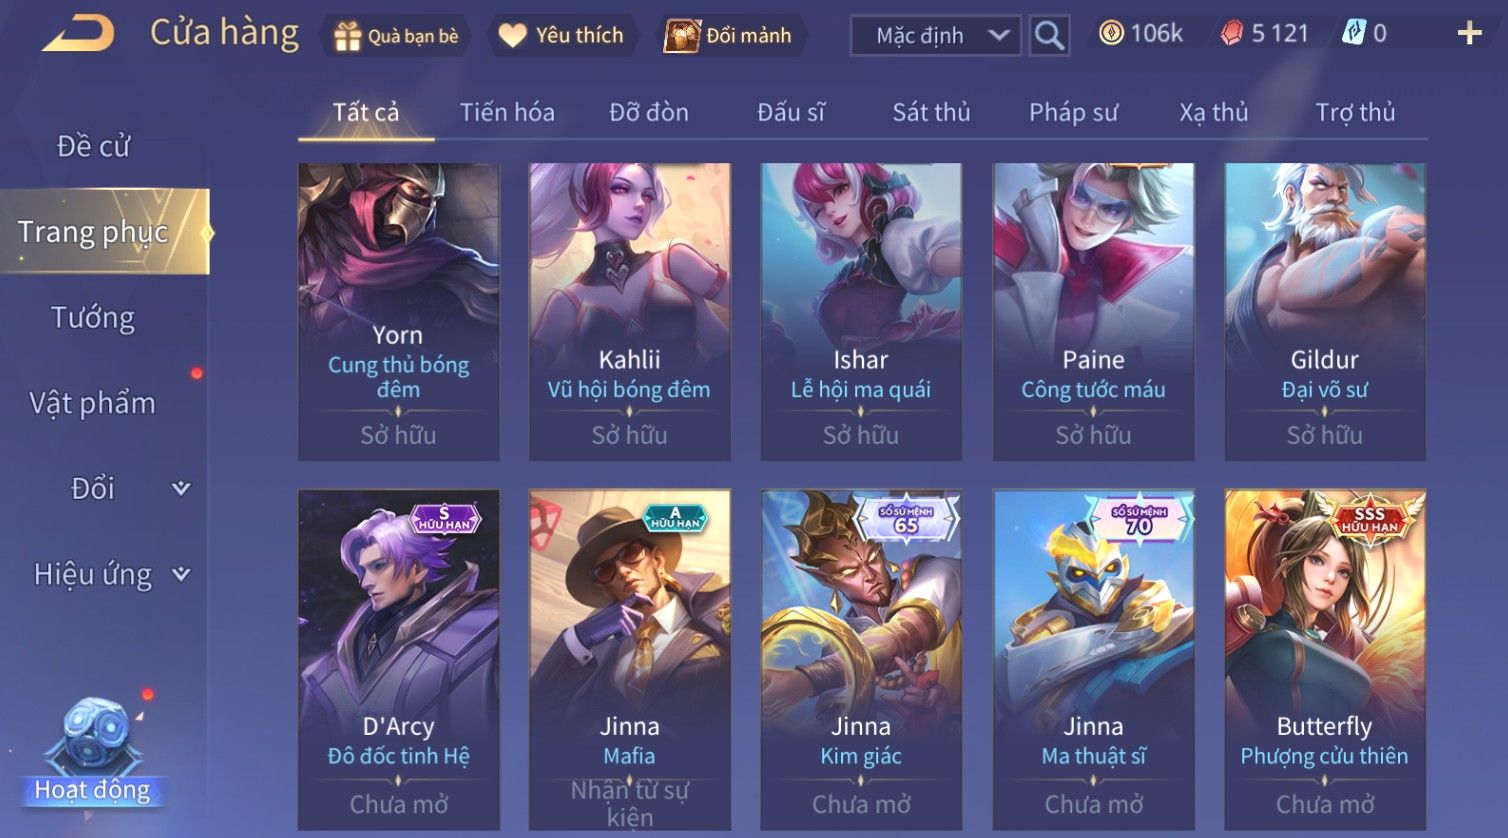Open the Tướng sidebar menu

[93, 318]
